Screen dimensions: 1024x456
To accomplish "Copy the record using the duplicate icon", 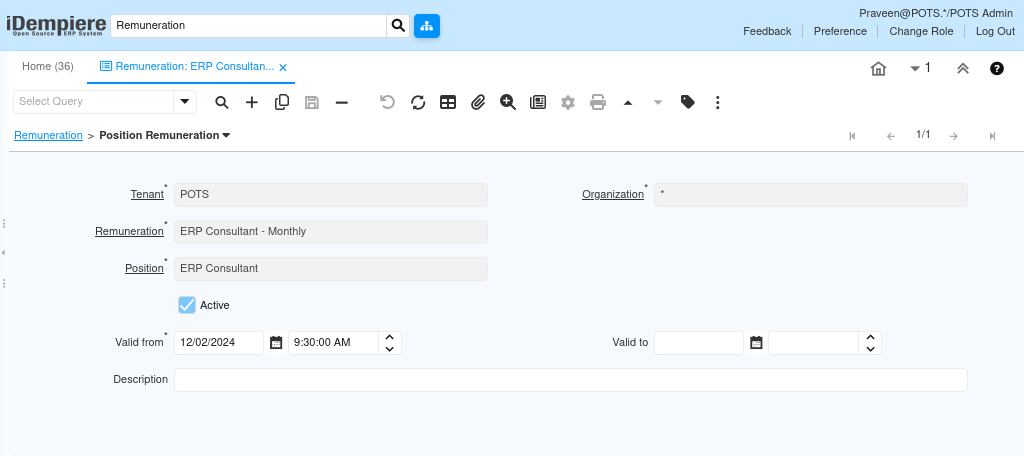I will [282, 102].
